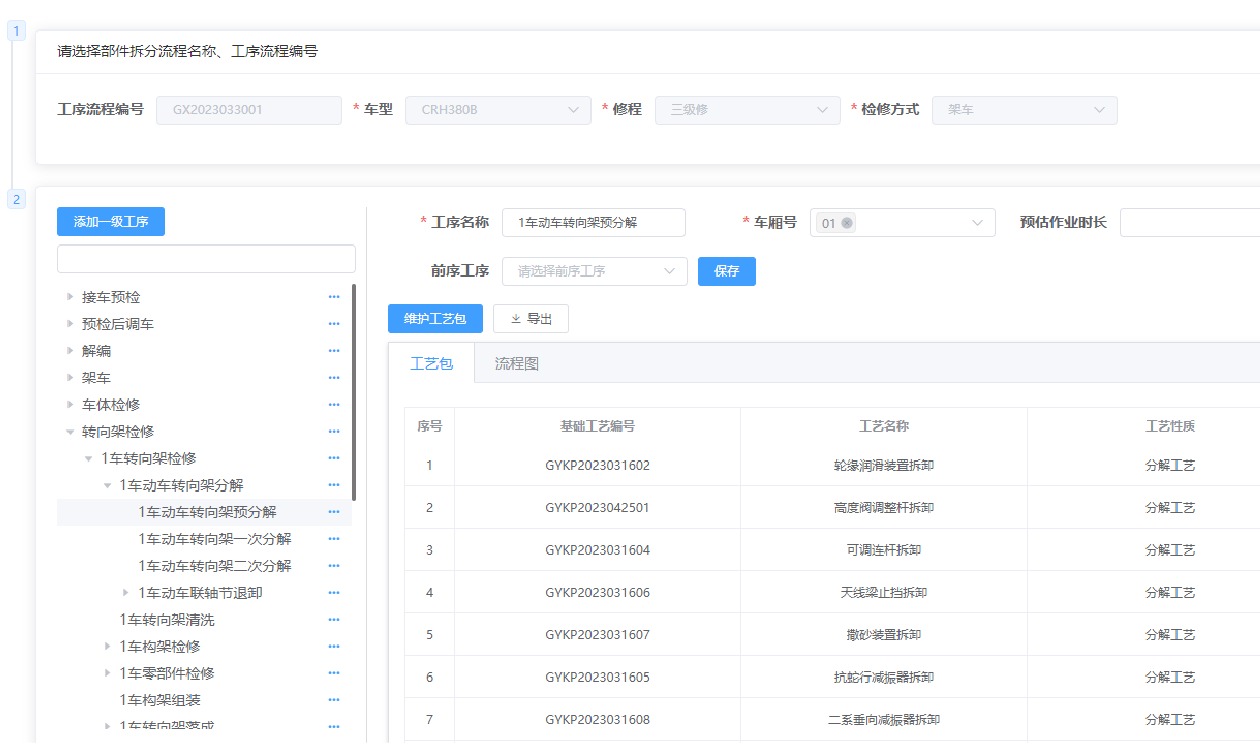Expand the 接车预检 tree node
The image size is (1260, 752).
pos(70,297)
